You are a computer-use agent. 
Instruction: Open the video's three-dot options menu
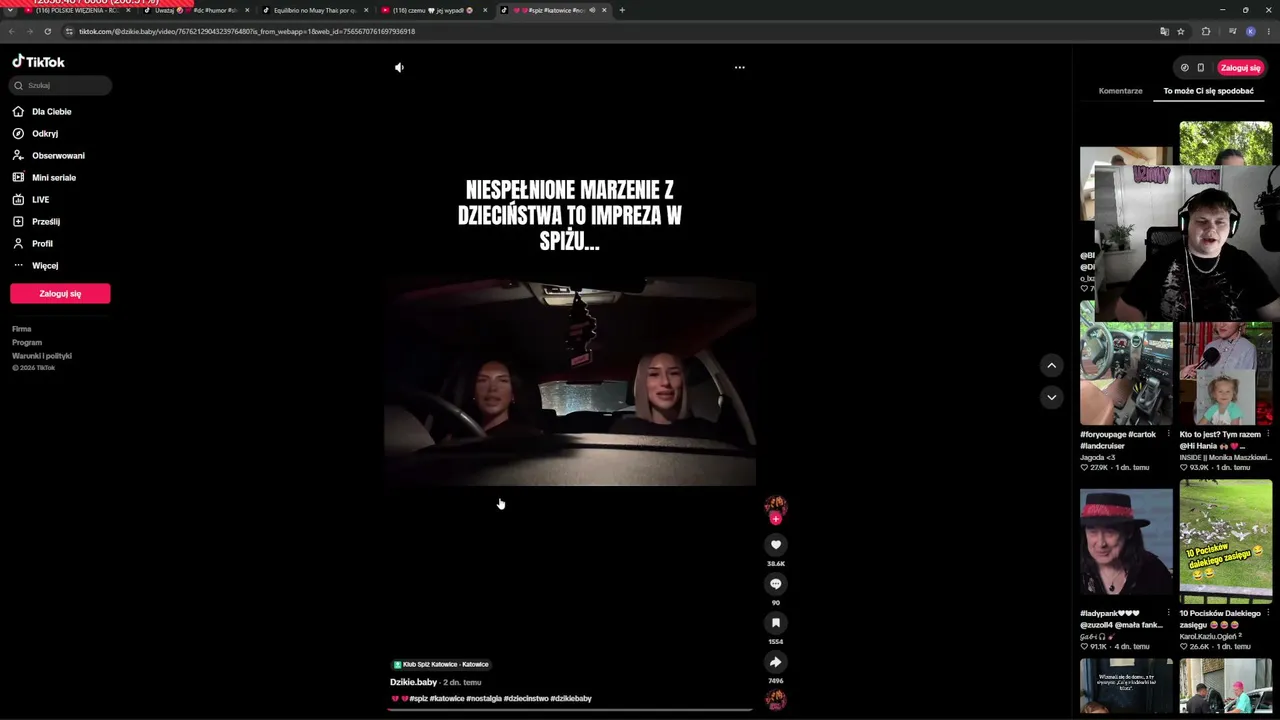[740, 68]
